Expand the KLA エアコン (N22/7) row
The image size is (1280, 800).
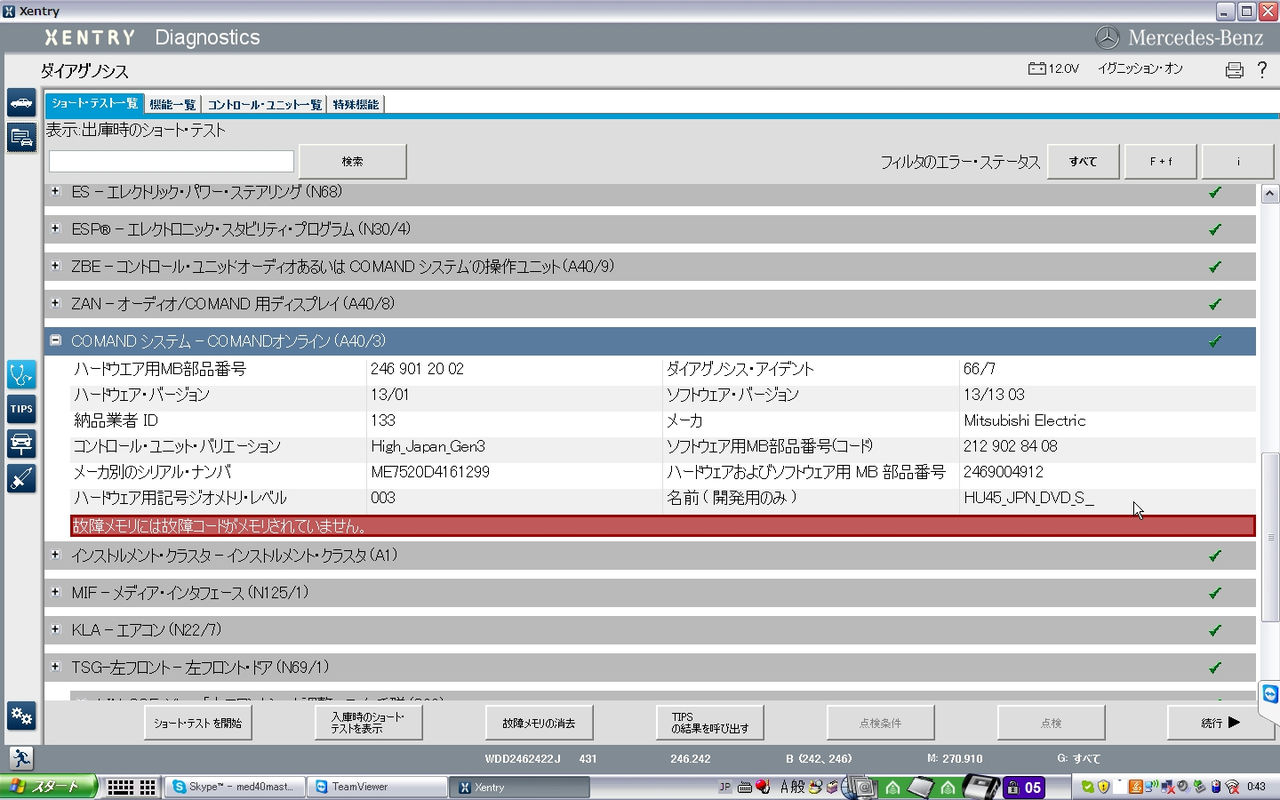(55, 630)
